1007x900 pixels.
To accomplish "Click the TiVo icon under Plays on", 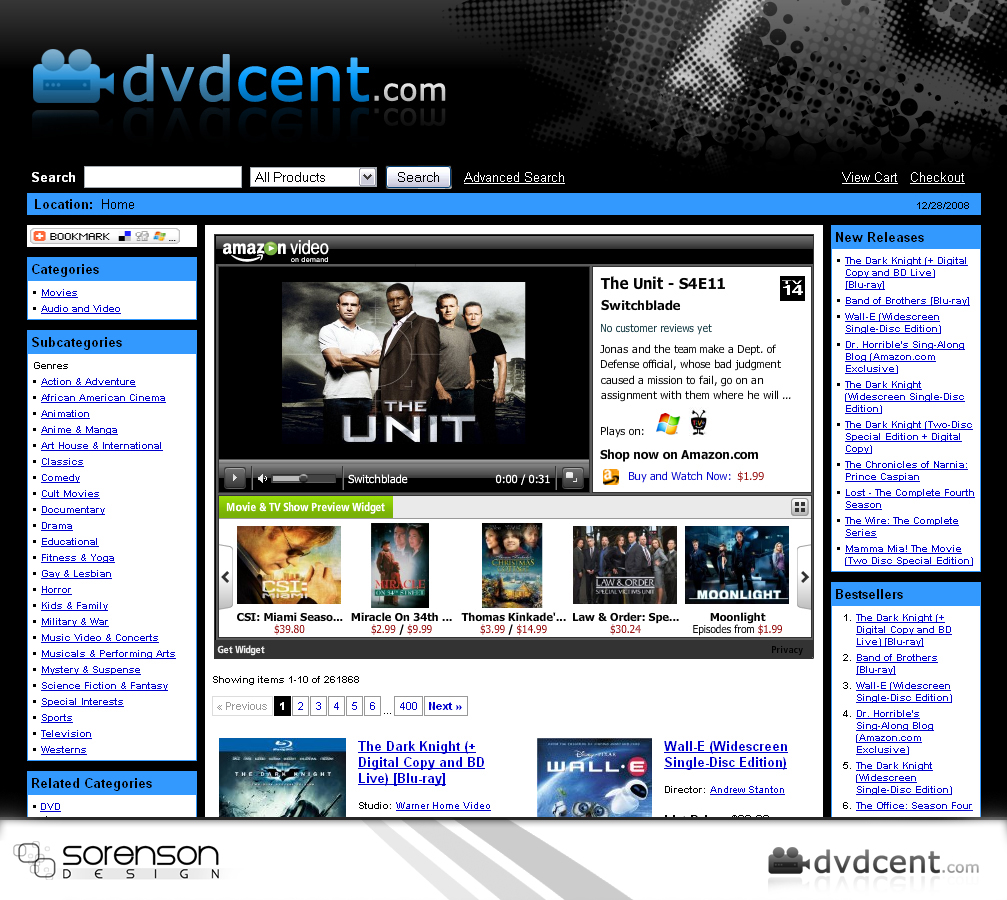I will tap(699, 423).
